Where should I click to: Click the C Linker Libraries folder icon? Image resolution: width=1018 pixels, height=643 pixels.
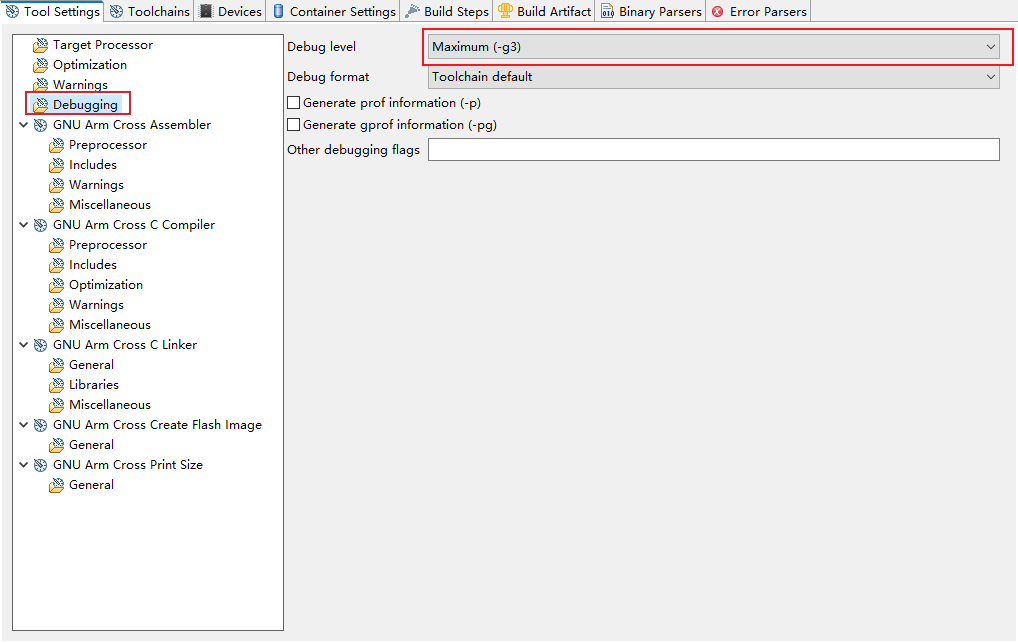[57, 385]
